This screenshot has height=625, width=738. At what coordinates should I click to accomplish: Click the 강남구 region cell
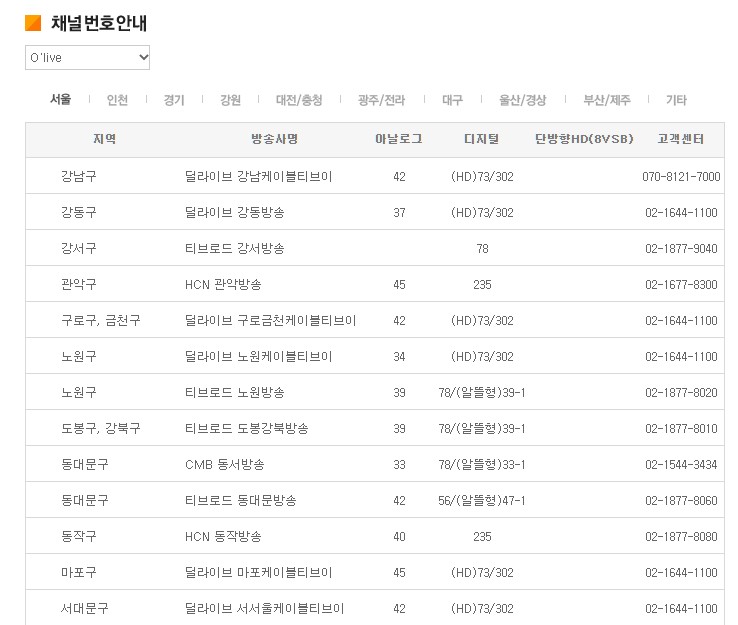pos(79,176)
